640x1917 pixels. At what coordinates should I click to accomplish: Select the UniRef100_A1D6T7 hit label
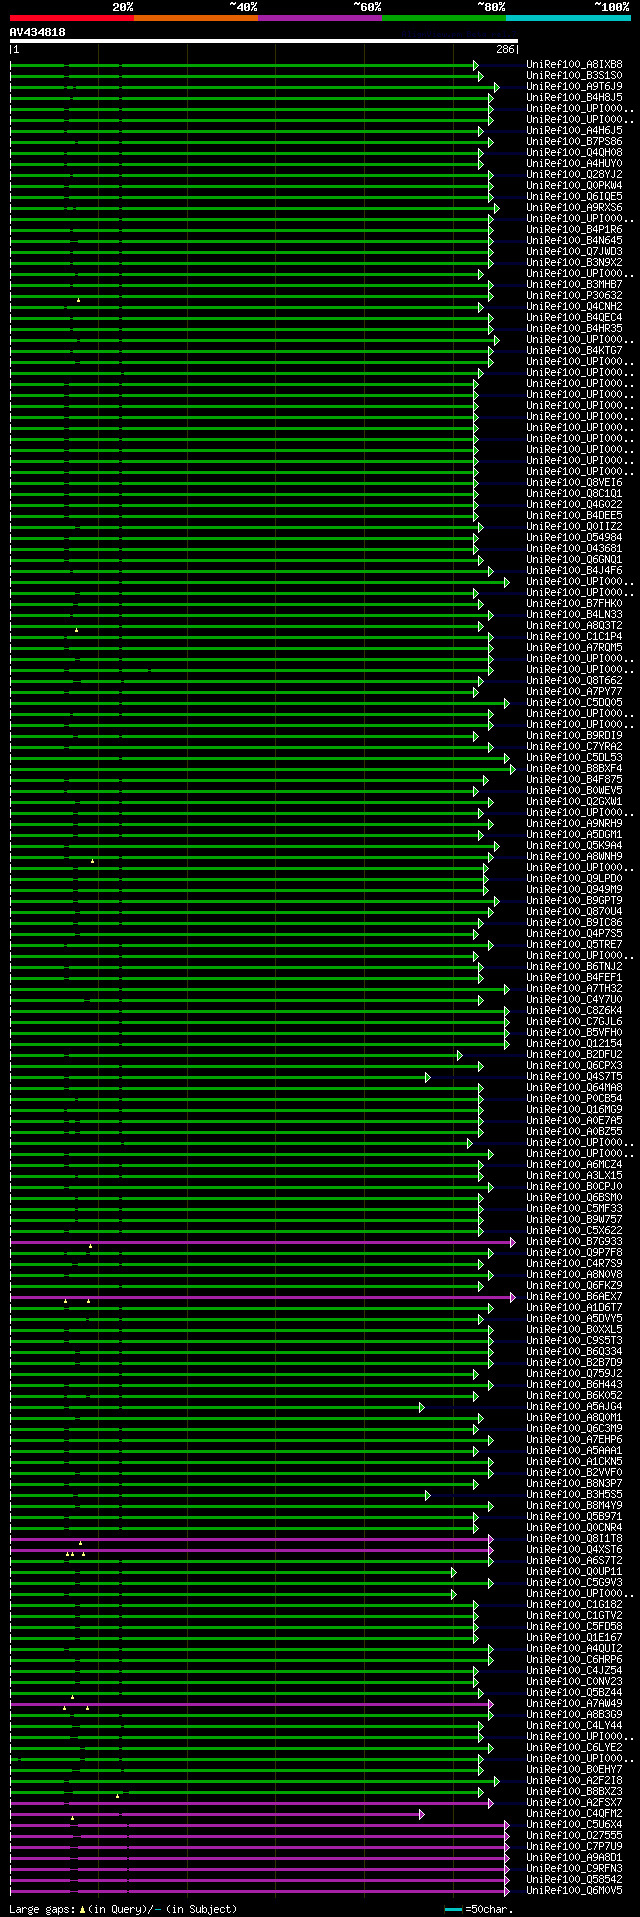pos(574,1308)
